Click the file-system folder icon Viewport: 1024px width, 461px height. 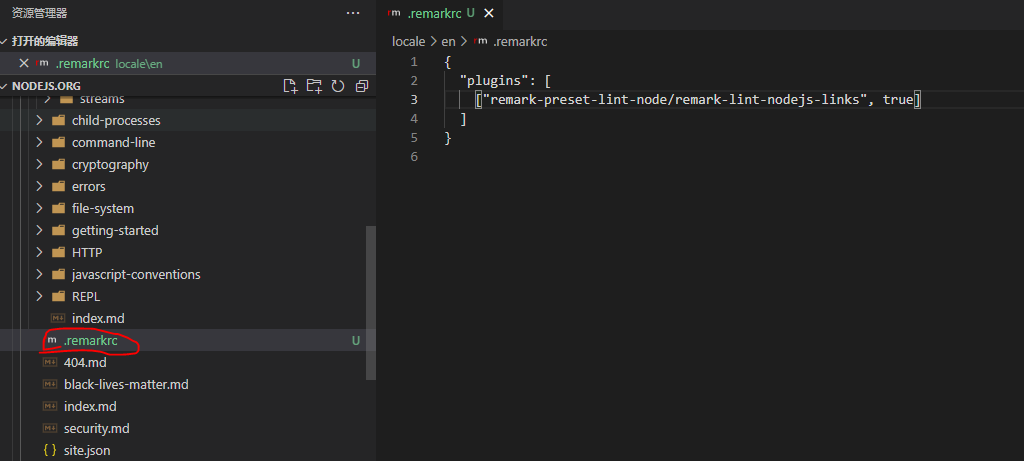pos(58,208)
